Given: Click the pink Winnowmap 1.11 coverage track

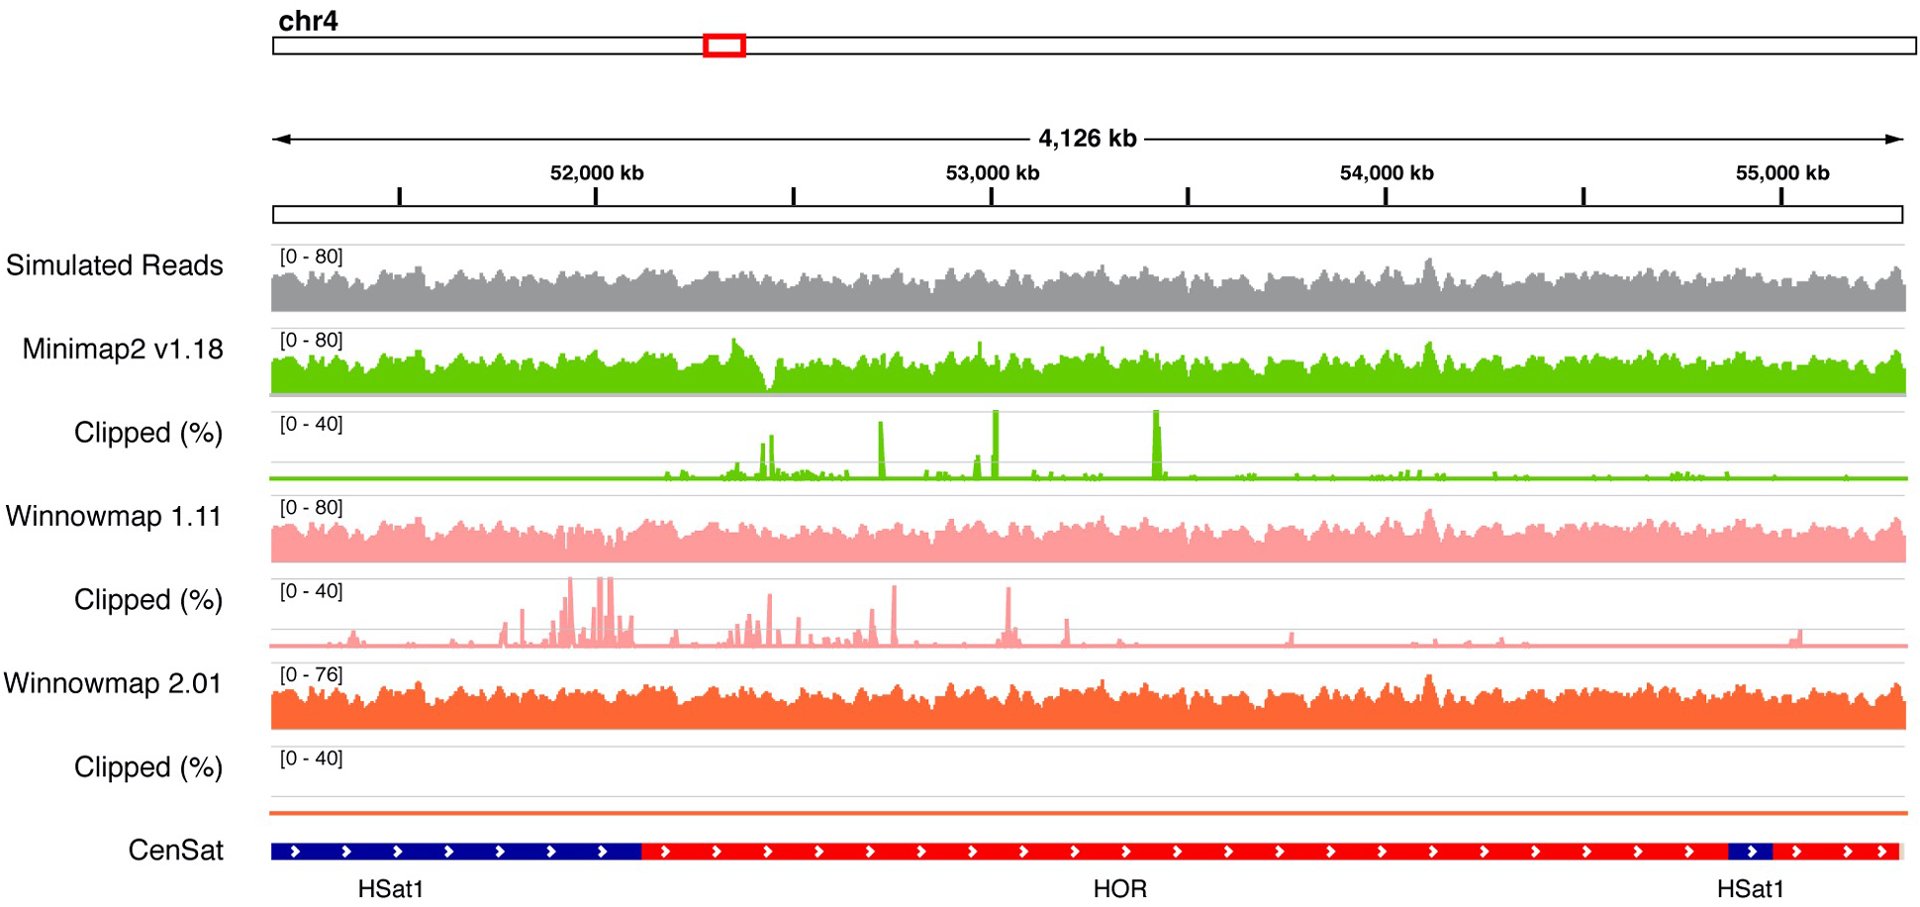Looking at the screenshot, I should [1088, 538].
